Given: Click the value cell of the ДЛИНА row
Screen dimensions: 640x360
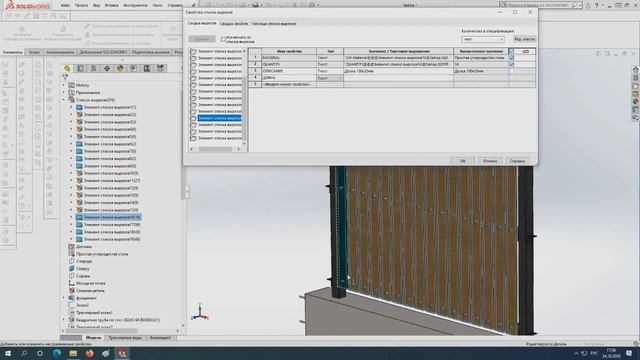Looking at the screenshot, I should 398,78.
